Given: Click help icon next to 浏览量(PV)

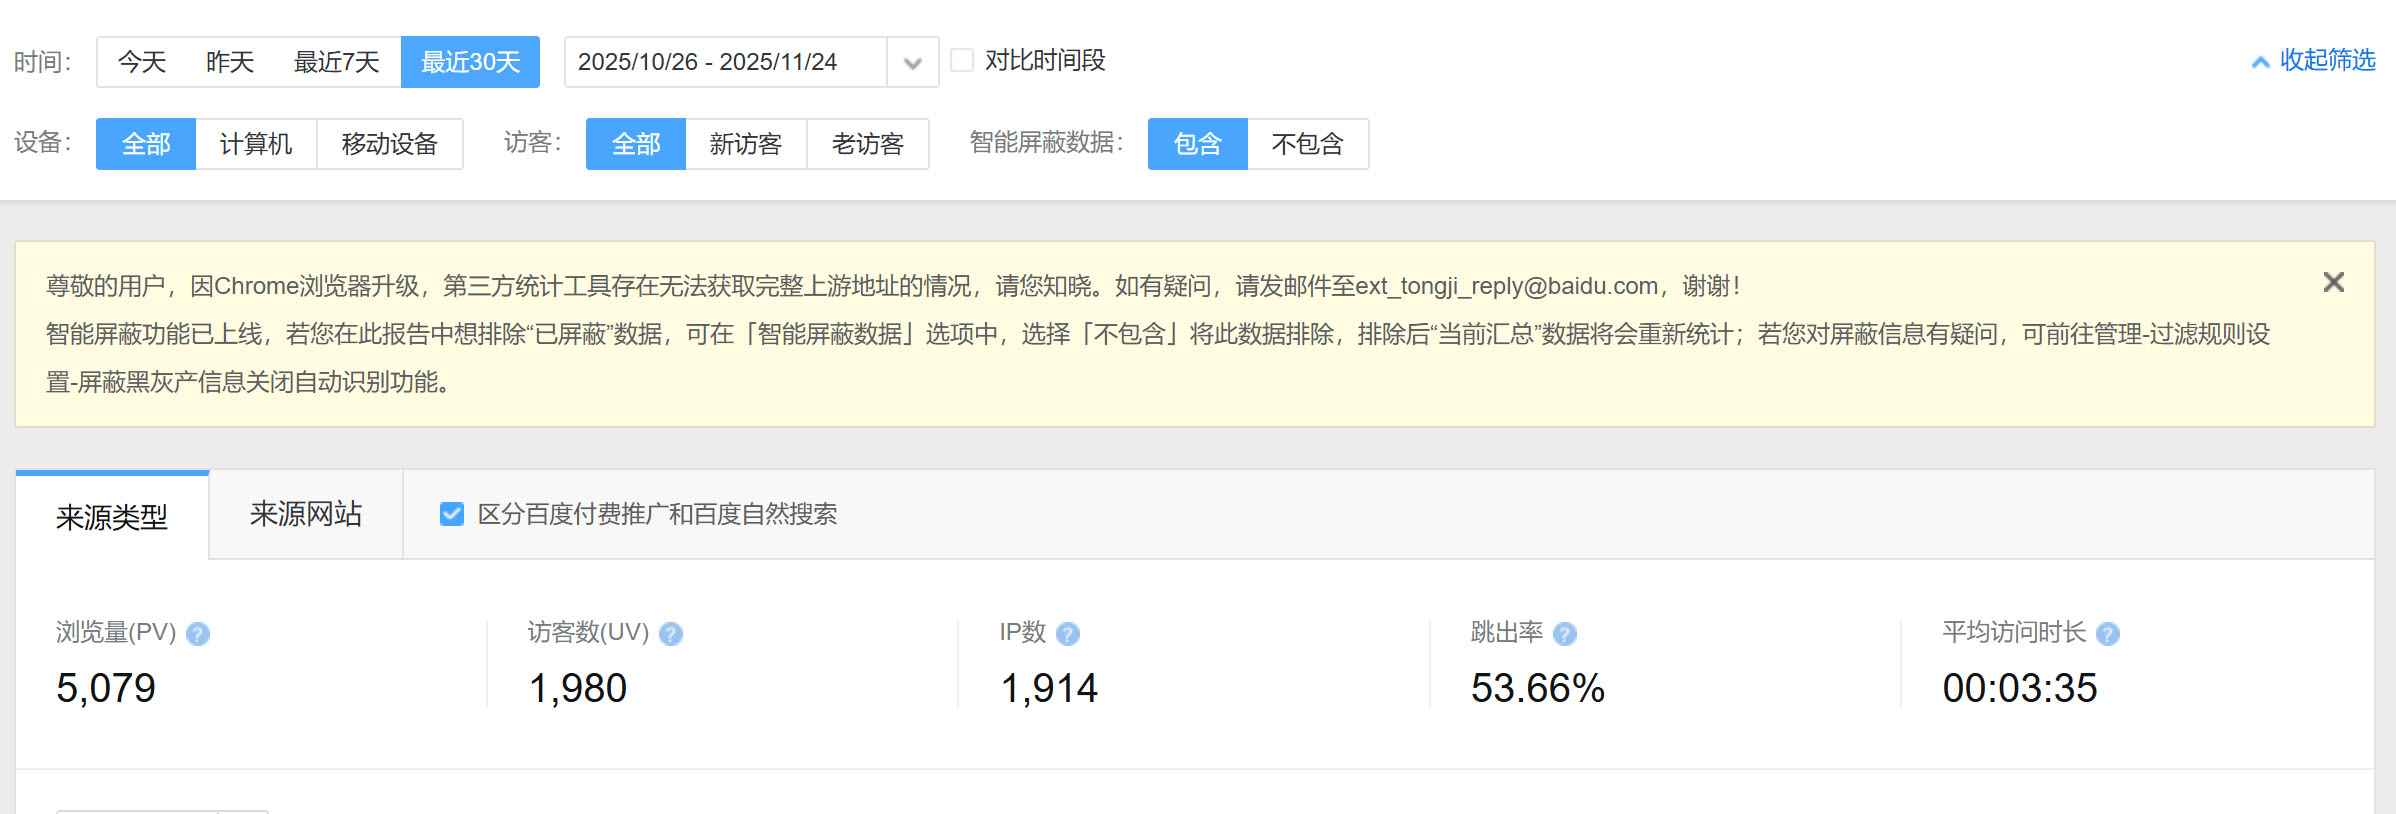Looking at the screenshot, I should tap(198, 634).
